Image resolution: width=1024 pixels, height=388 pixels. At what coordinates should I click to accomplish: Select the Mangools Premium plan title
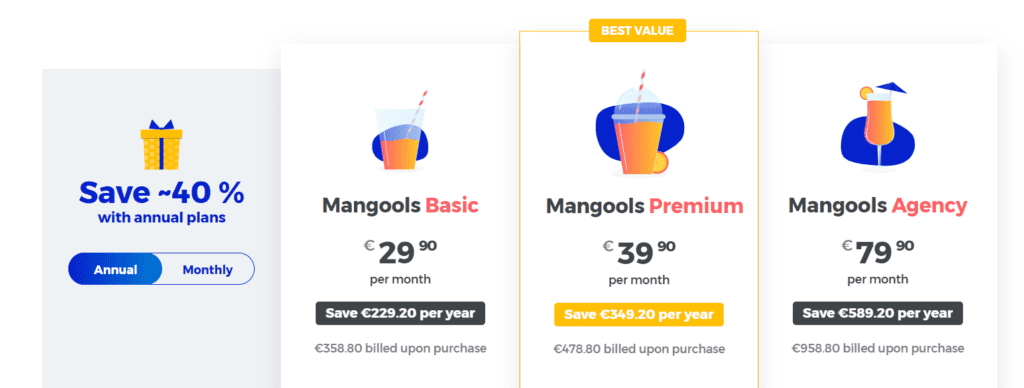tap(645, 206)
